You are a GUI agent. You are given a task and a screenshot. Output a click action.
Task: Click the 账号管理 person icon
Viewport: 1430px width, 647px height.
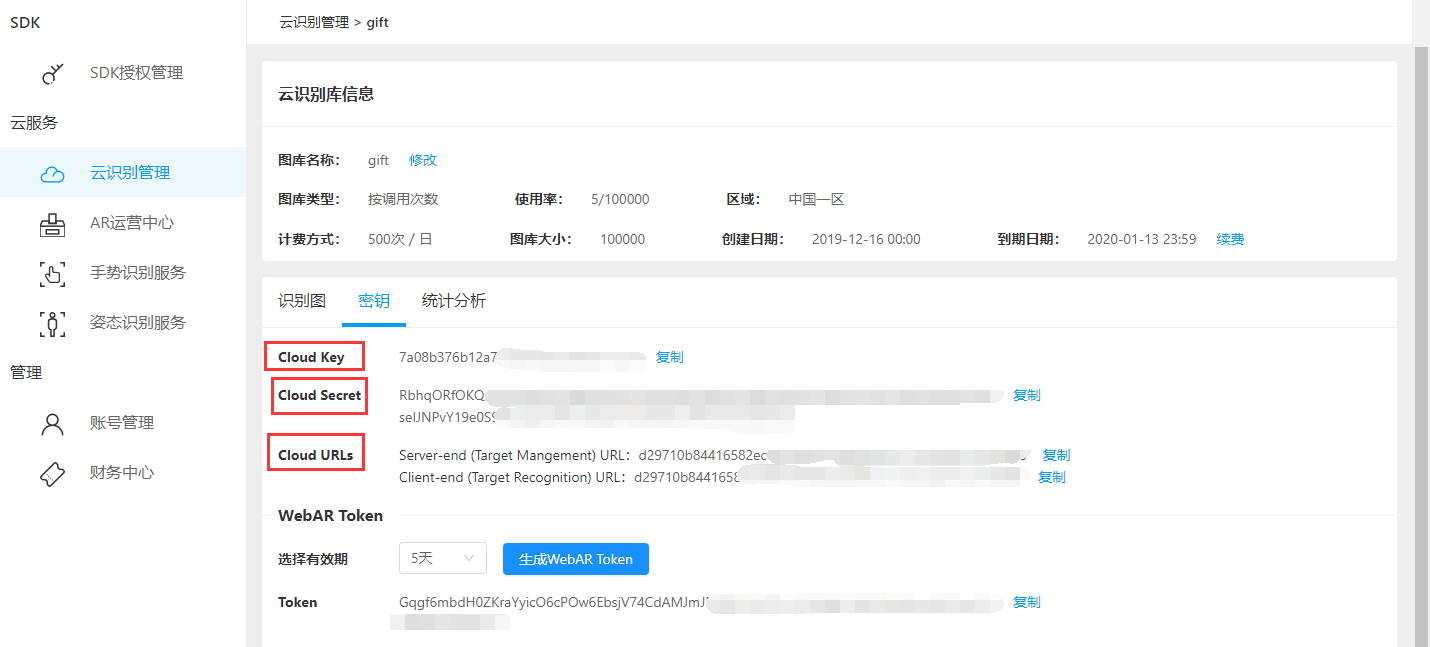(x=53, y=423)
